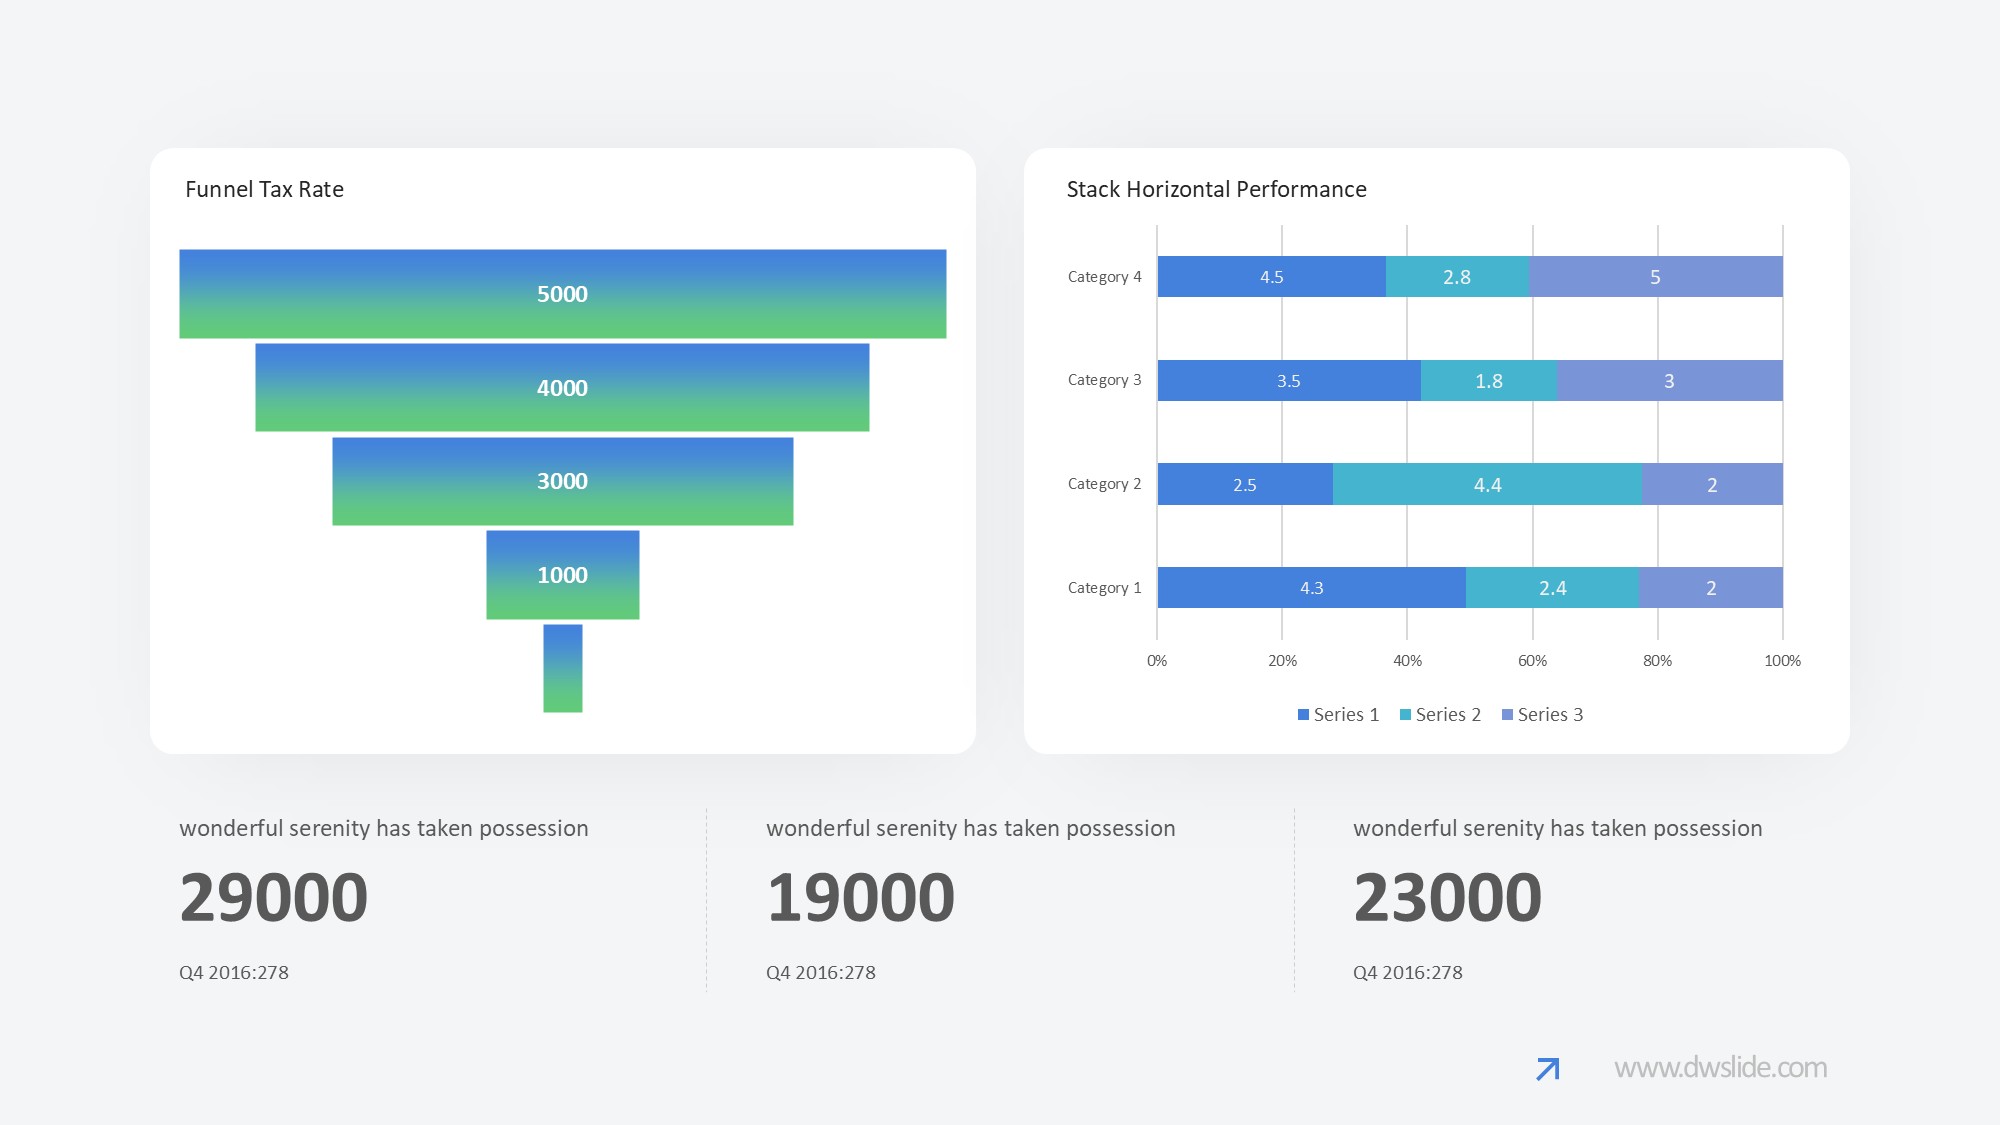This screenshot has width=2000, height=1125.
Task: Click Category 4 bar segment labeled 4.5
Action: [1271, 277]
